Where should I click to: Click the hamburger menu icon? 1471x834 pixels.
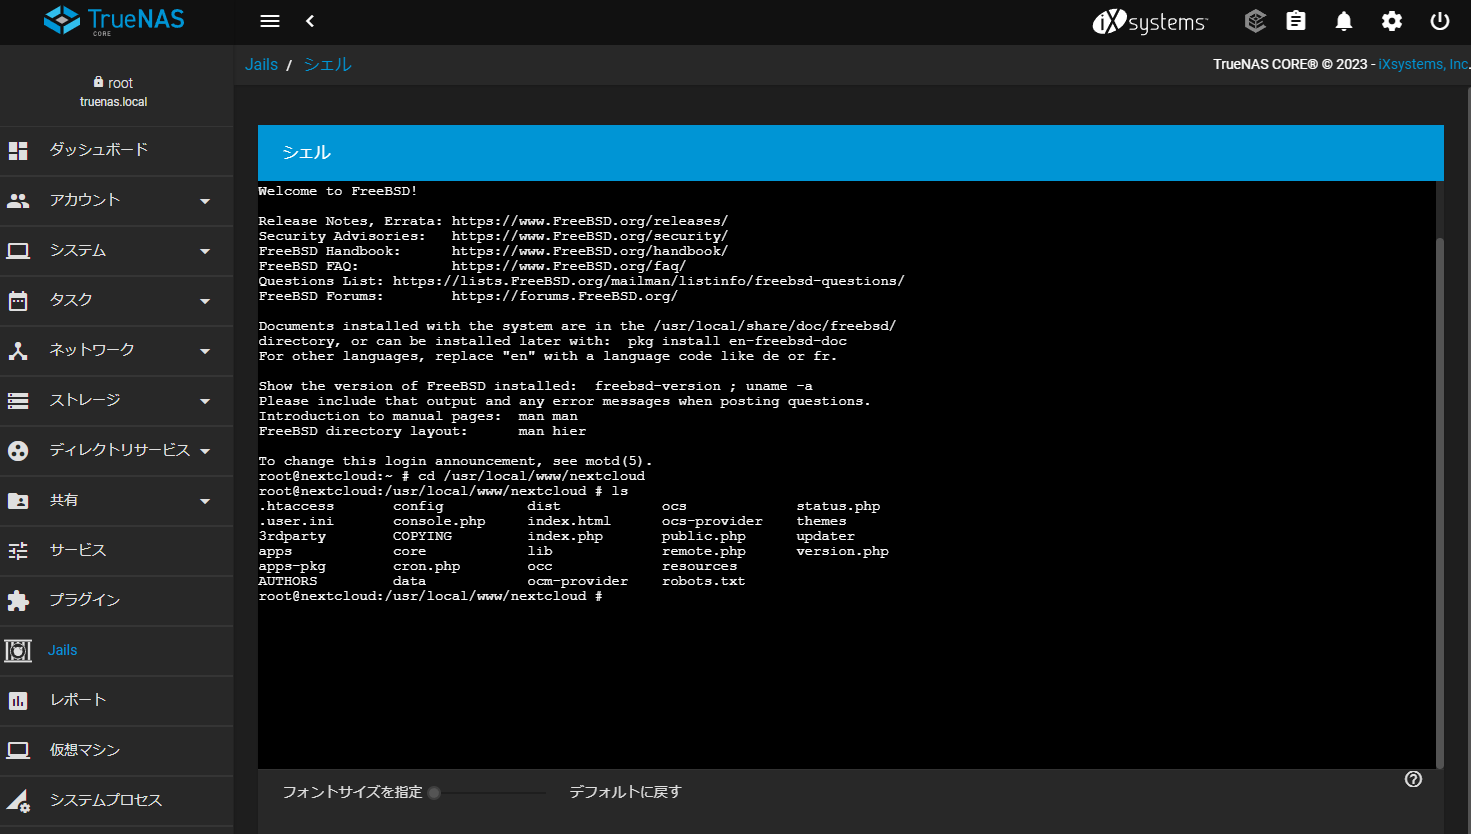pyautogui.click(x=269, y=21)
